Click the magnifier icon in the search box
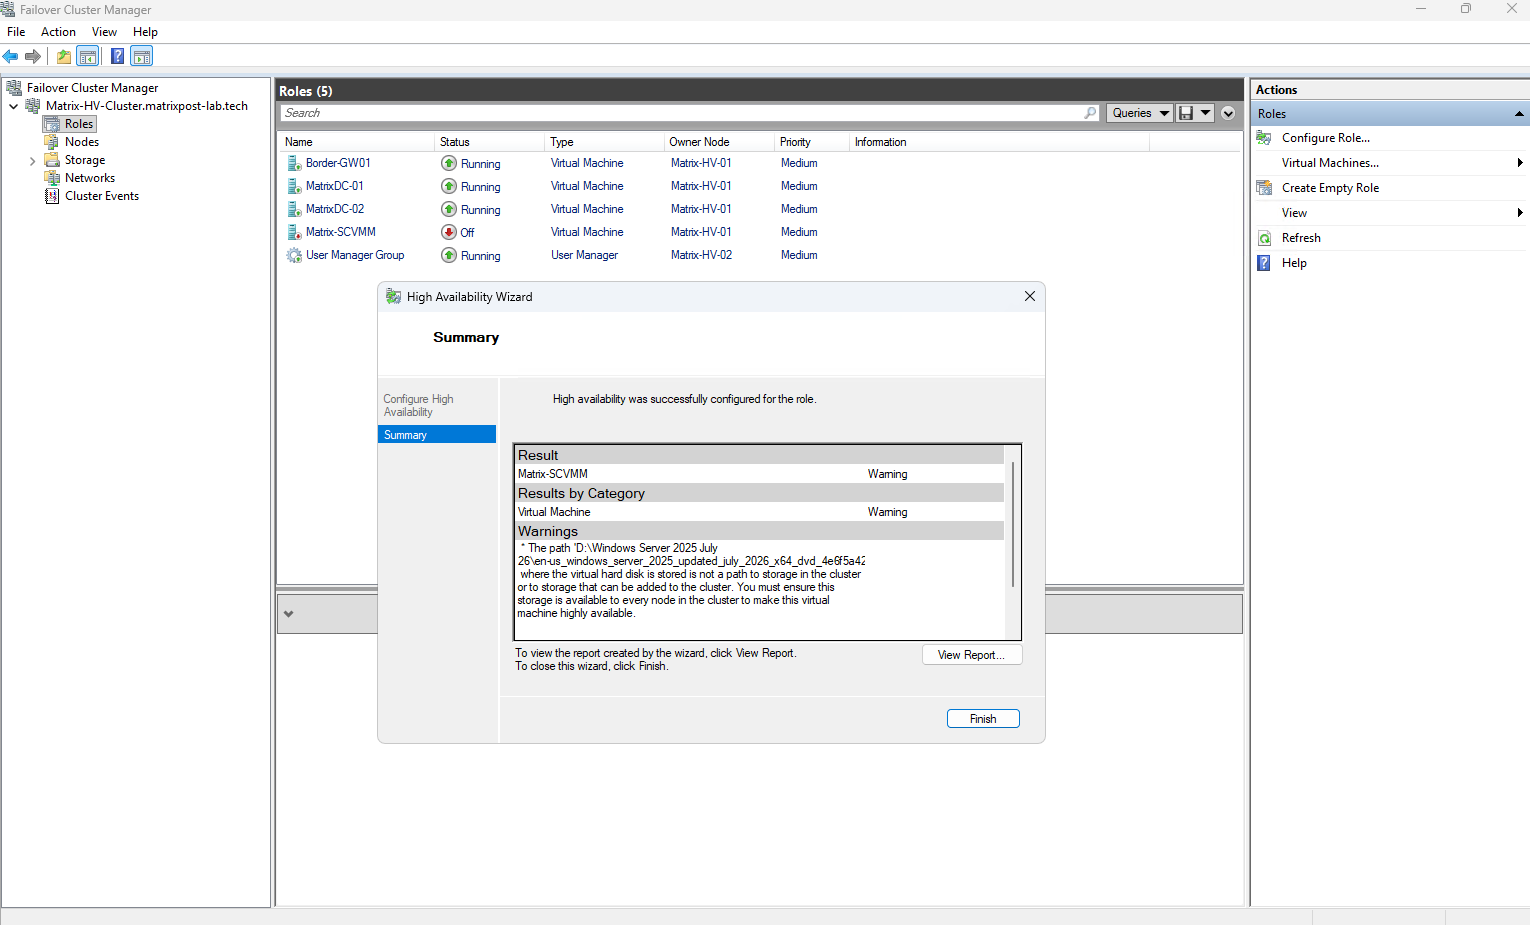This screenshot has width=1530, height=925. (1090, 113)
